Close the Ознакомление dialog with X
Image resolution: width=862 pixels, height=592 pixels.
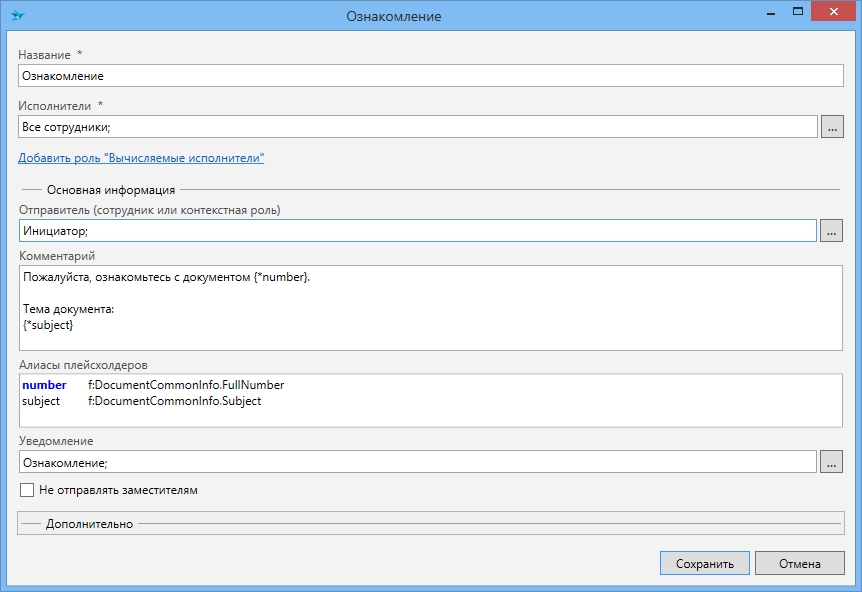833,12
